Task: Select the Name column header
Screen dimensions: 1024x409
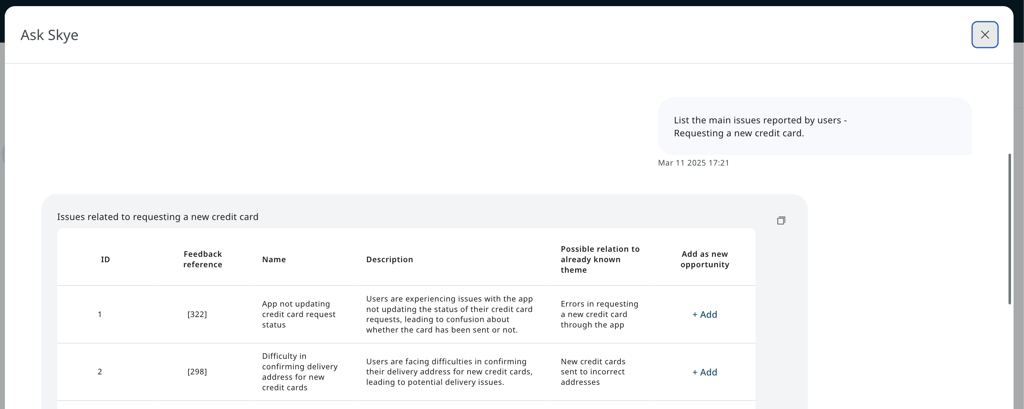Action: click(x=274, y=259)
